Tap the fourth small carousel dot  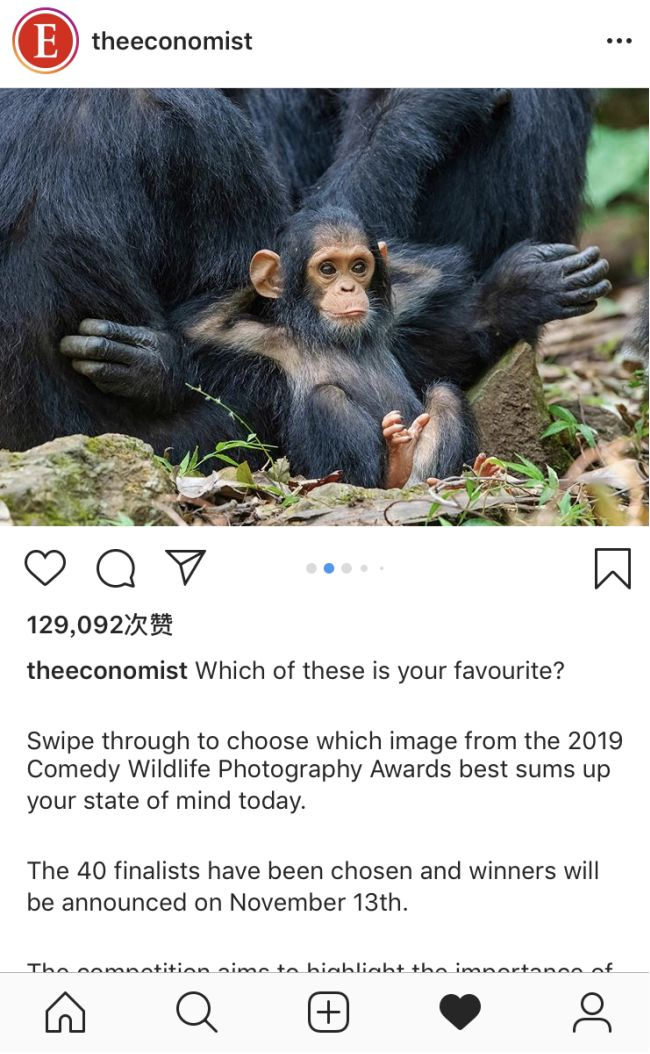364,568
